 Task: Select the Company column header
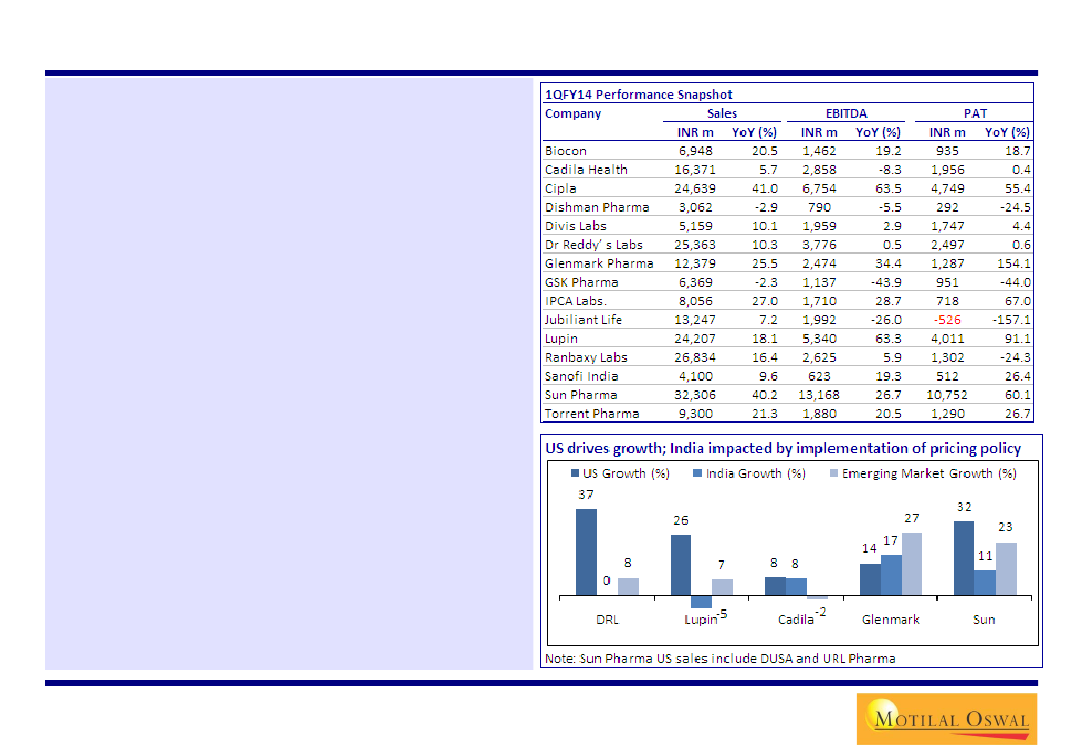click(x=573, y=113)
